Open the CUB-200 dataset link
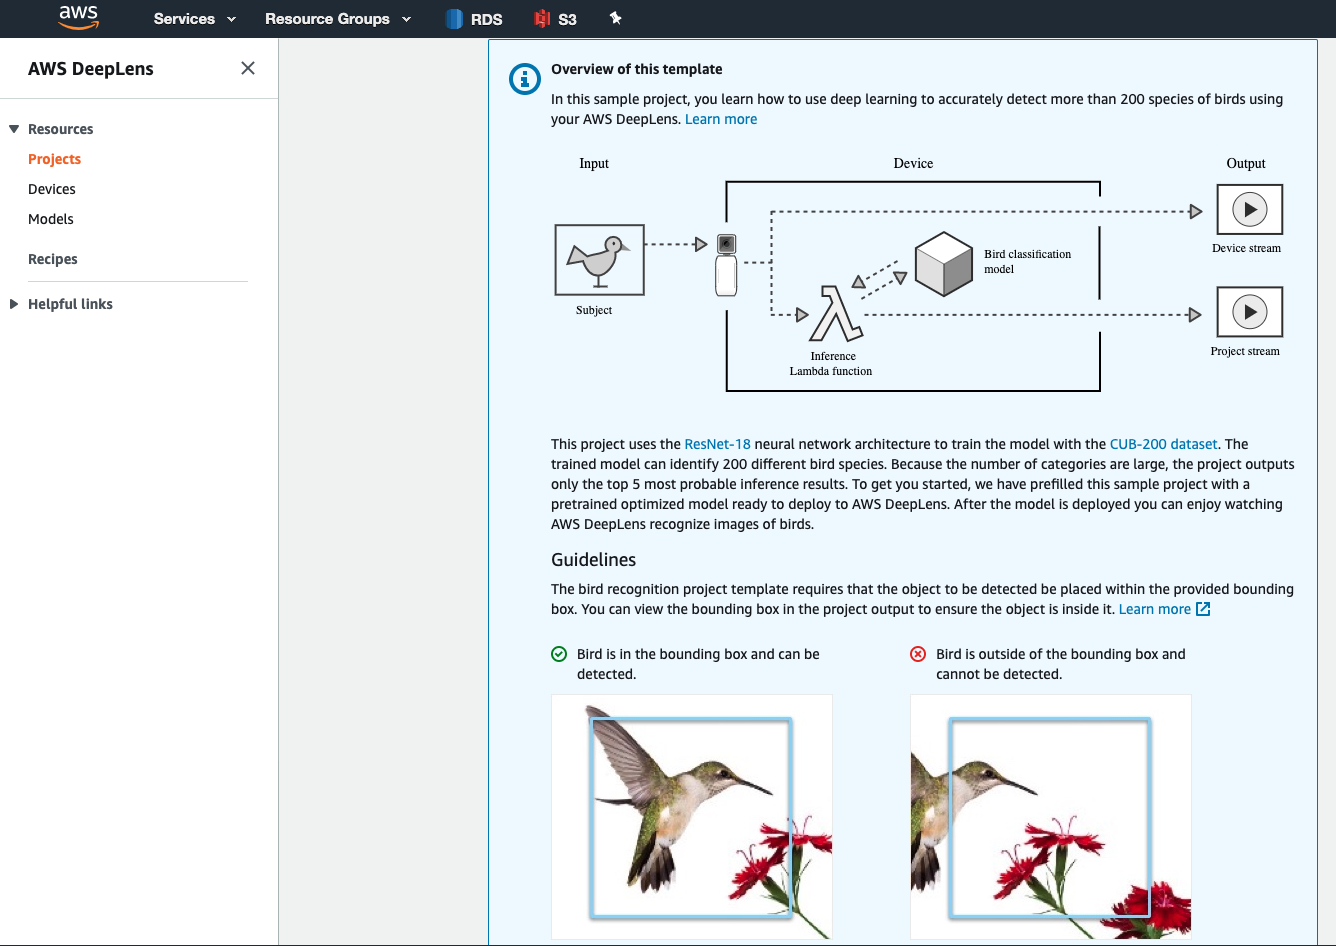The width and height of the screenshot is (1336, 946). 1163,444
